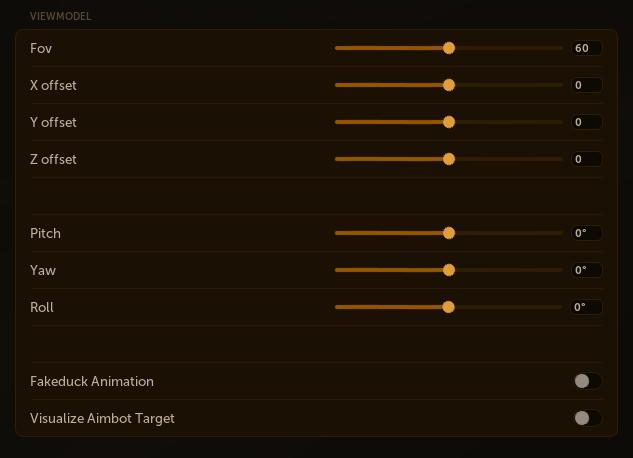This screenshot has height=458, width=633.
Task: Click the Y offset slider handle
Action: (449, 122)
